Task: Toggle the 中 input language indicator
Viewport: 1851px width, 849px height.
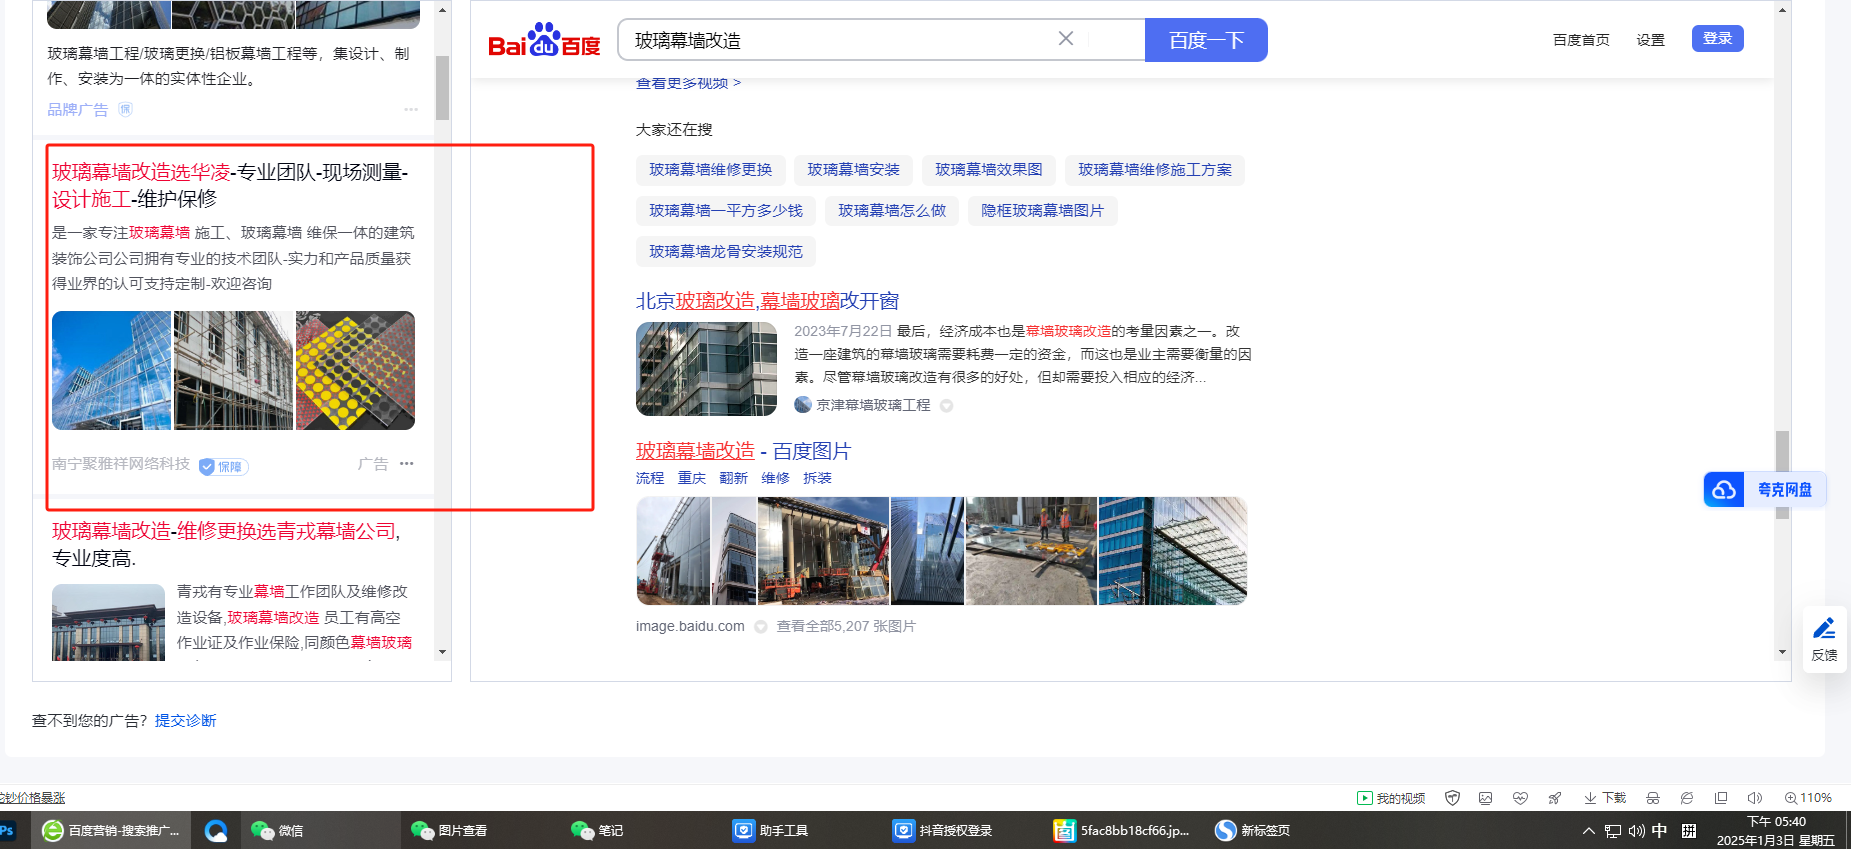Action: click(1660, 831)
